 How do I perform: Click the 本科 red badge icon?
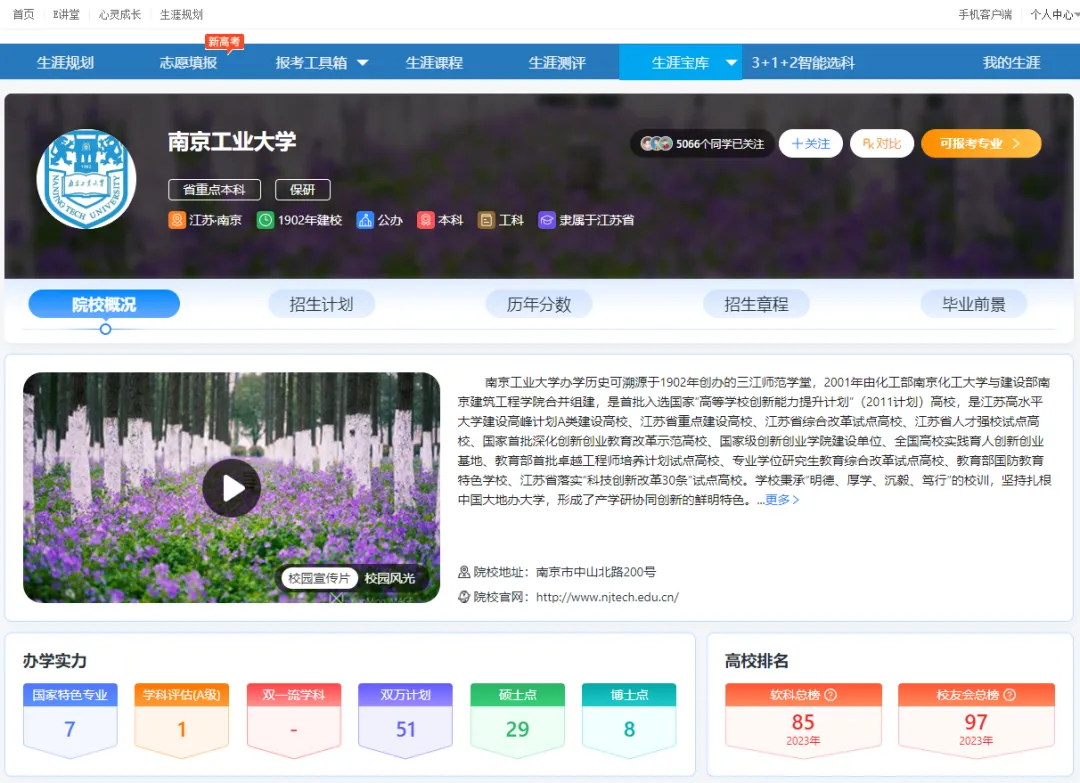(x=426, y=220)
